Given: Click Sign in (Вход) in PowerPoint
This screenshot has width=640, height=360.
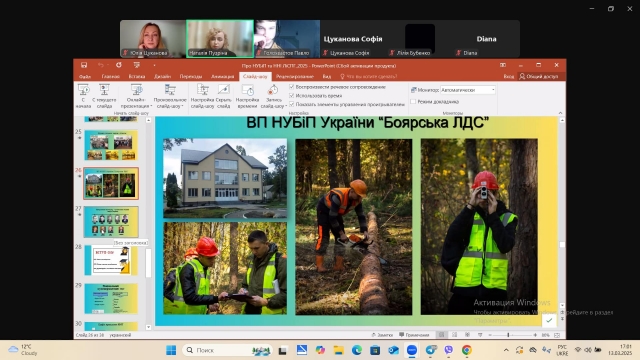Looking at the screenshot, I should tap(509, 76).
